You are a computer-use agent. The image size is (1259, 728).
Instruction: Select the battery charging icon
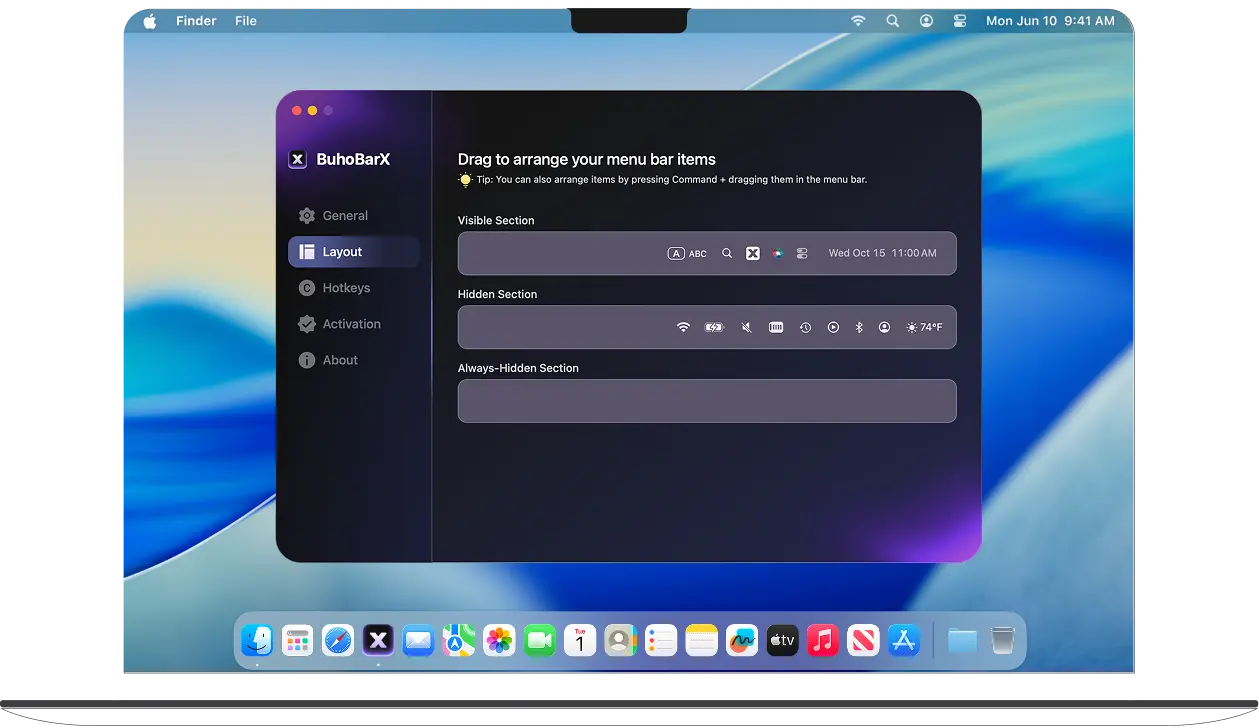714,327
